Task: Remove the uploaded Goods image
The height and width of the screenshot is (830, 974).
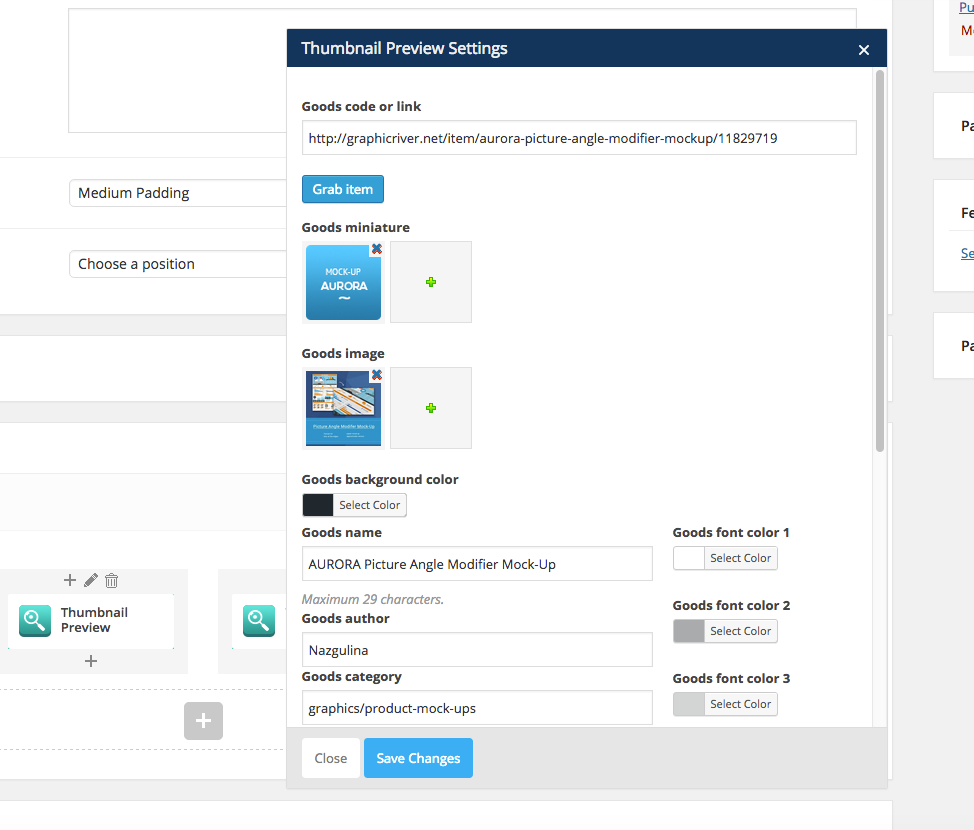Action: point(376,375)
